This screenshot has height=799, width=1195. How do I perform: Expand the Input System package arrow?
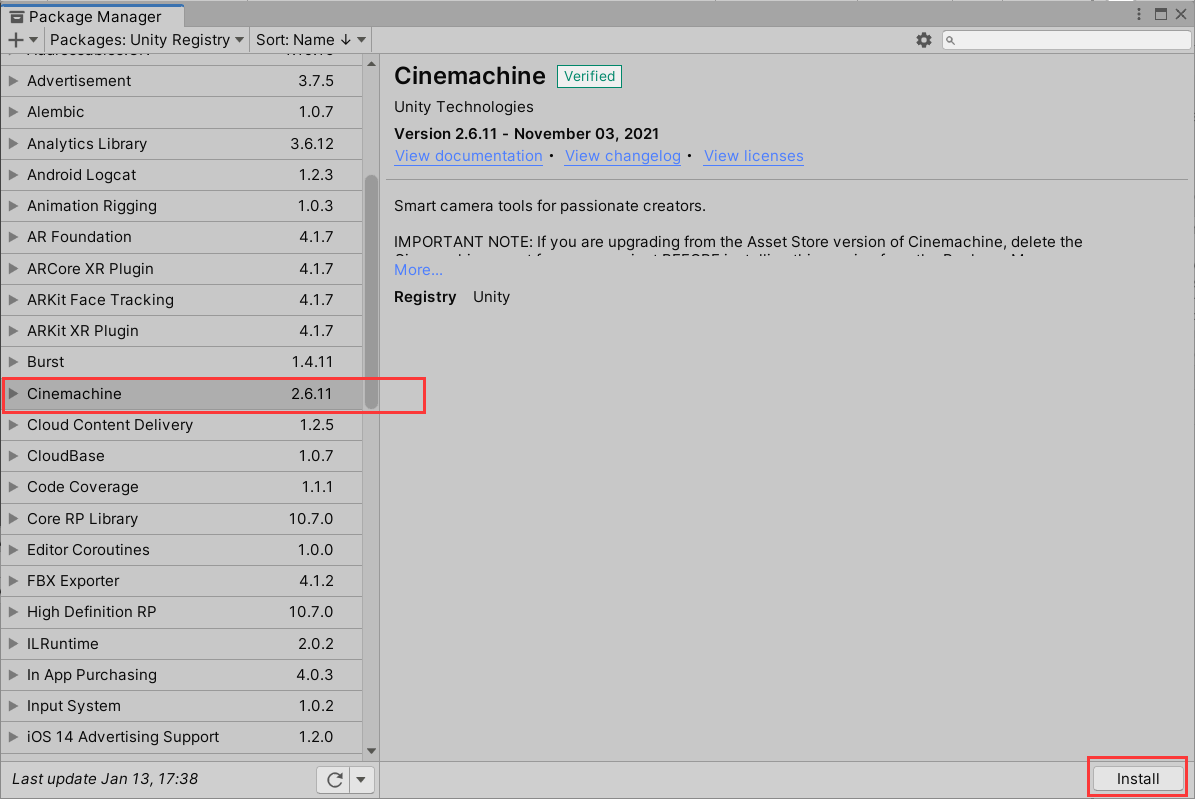(x=13, y=706)
